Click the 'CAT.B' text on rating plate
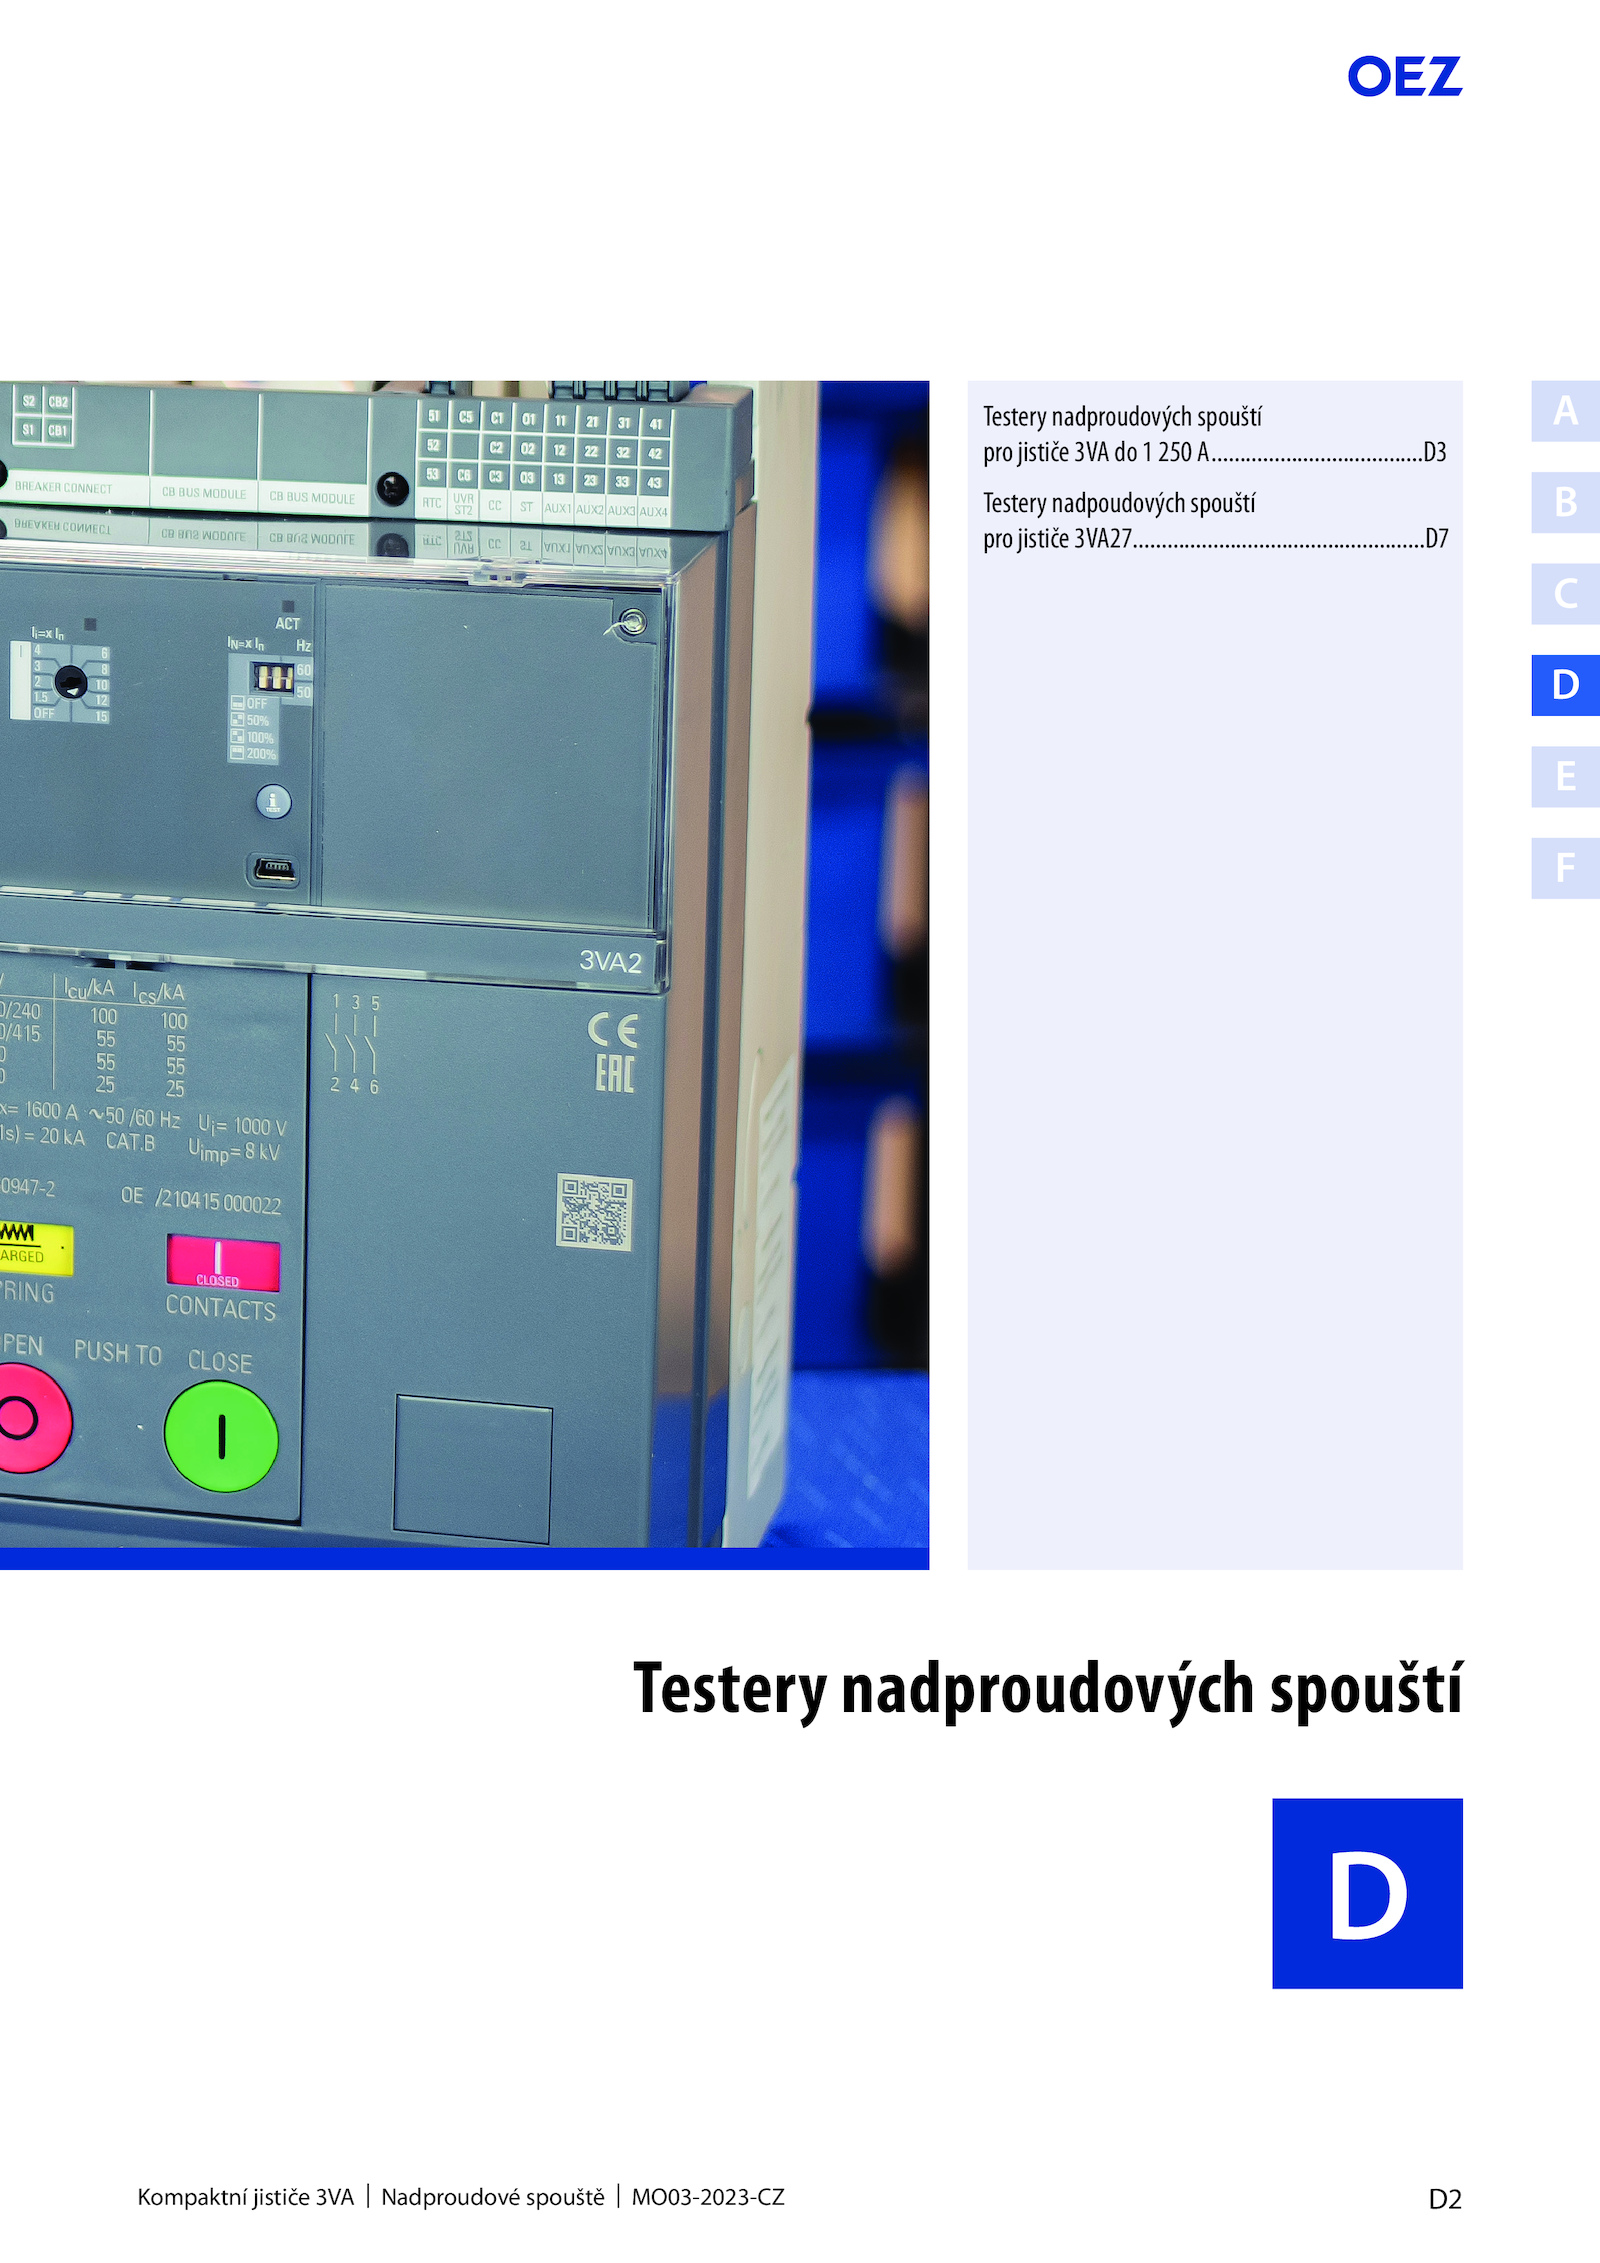Viewport: 1600px width, 2263px height. coord(131,1141)
